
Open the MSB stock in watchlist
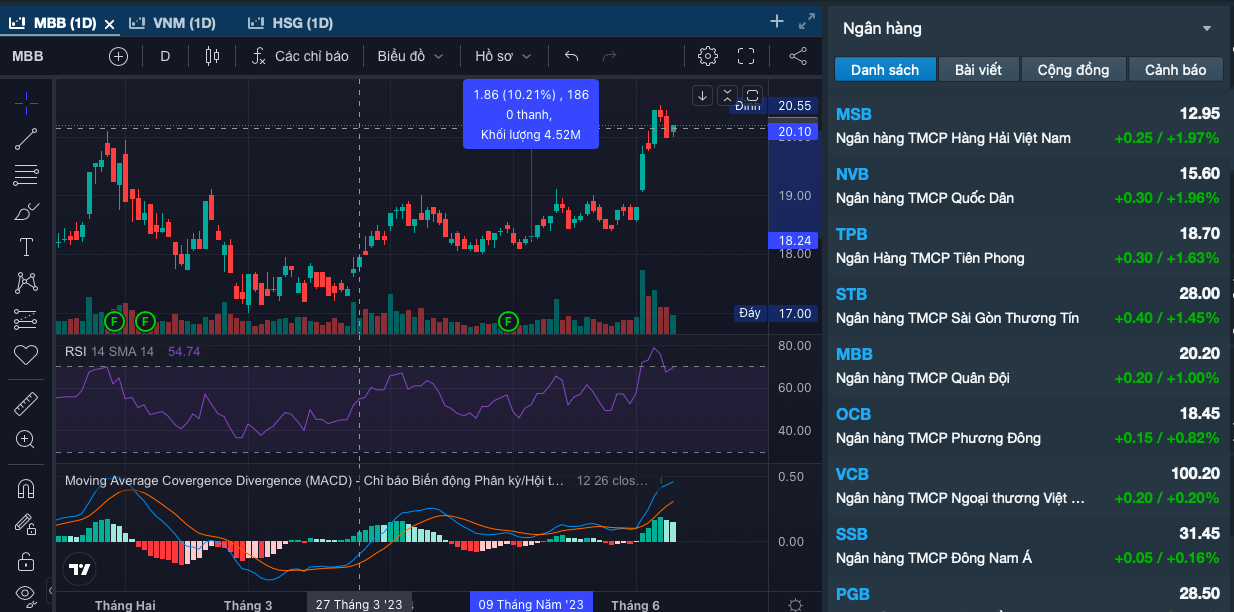1028,125
